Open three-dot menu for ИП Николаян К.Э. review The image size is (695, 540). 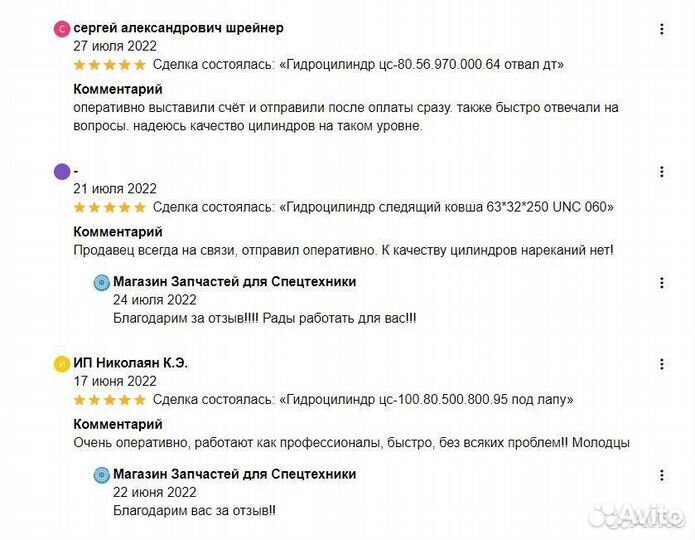click(x=661, y=363)
